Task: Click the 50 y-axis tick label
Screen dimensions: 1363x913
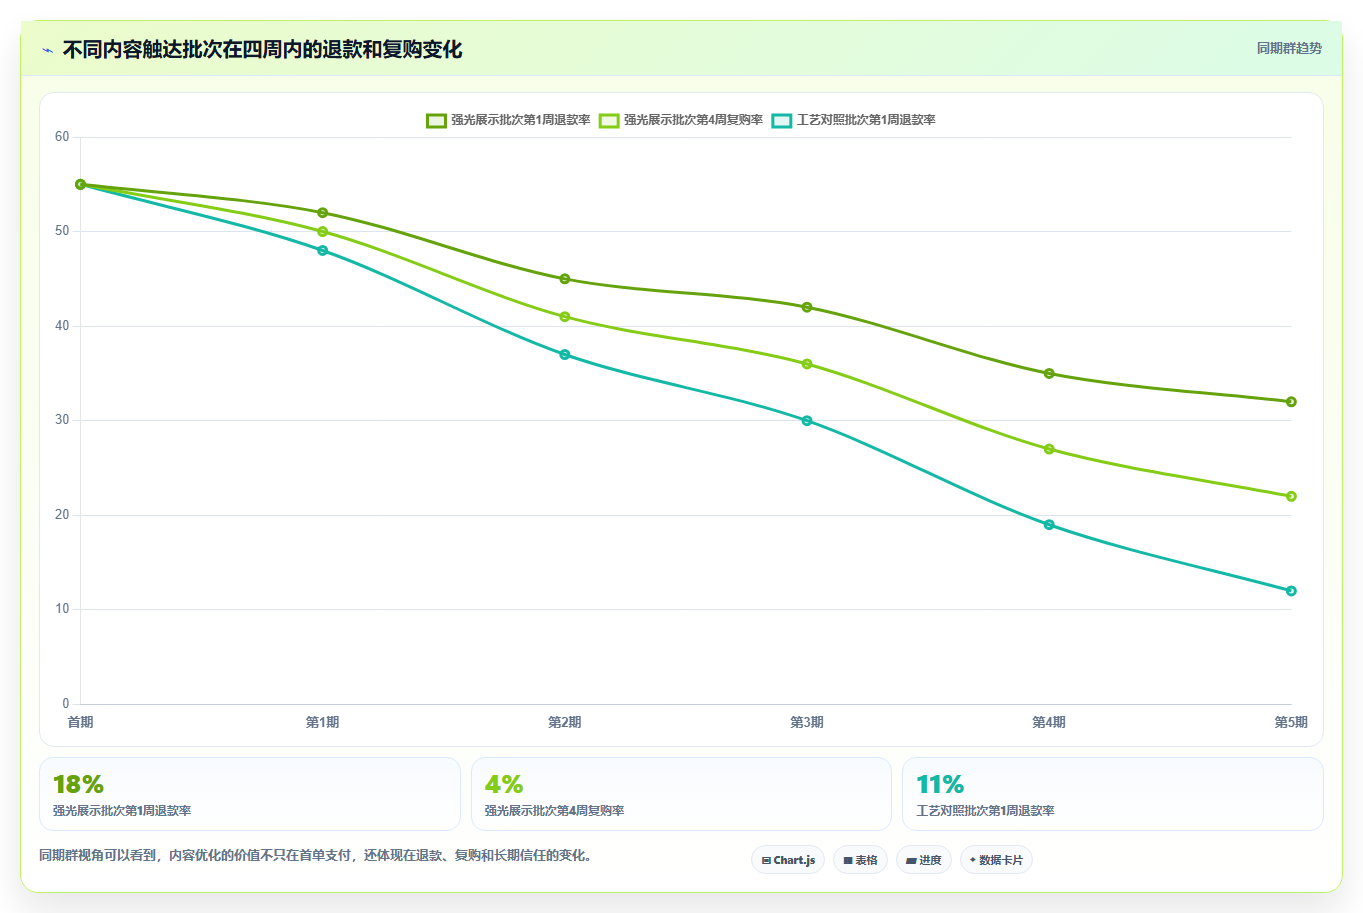Action: click(62, 231)
